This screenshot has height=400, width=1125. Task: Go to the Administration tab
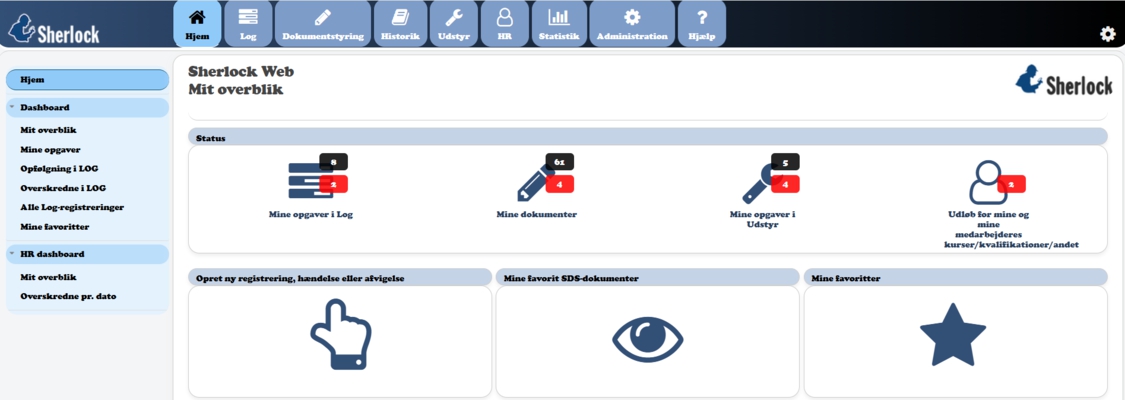(x=631, y=24)
